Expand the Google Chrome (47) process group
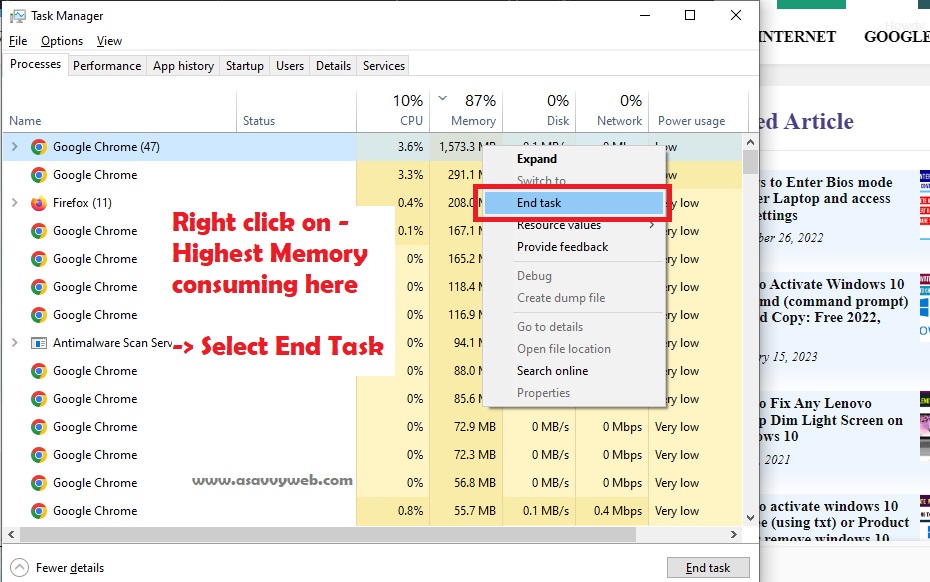The height and width of the screenshot is (582, 930). 14,147
